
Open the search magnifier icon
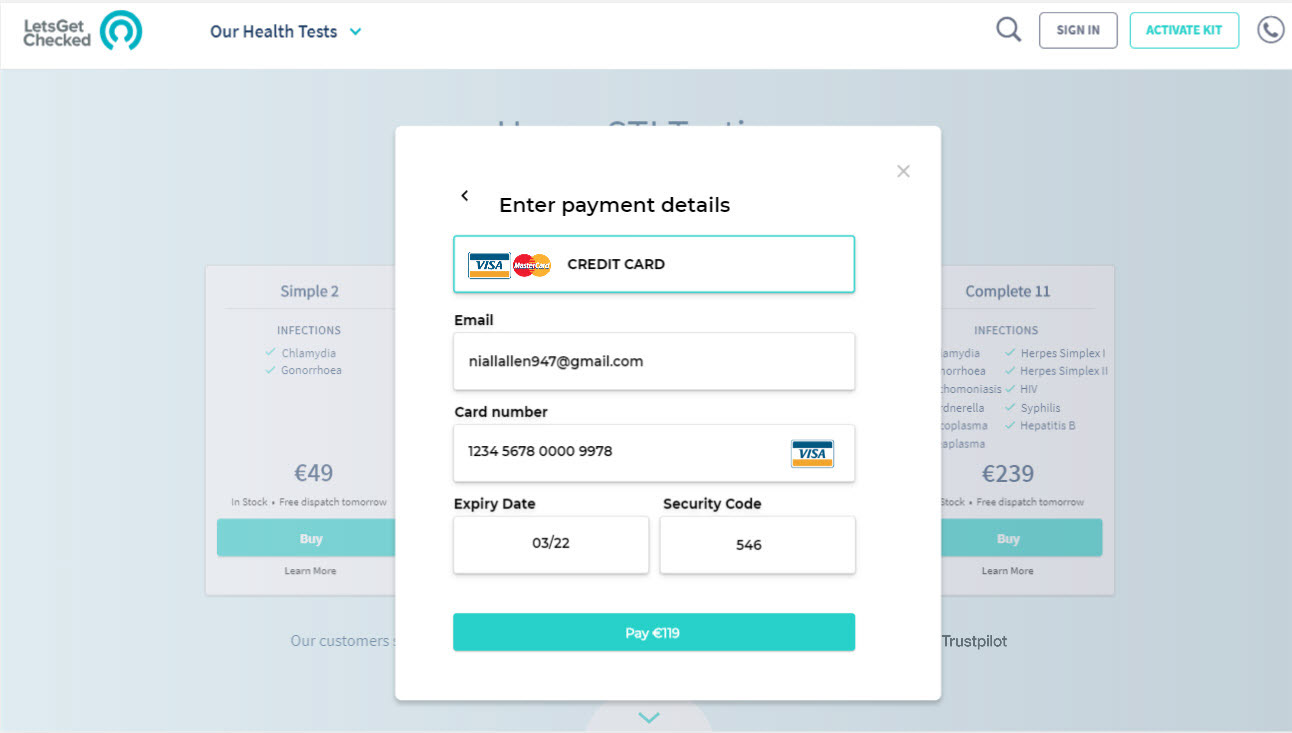[x=1009, y=30]
